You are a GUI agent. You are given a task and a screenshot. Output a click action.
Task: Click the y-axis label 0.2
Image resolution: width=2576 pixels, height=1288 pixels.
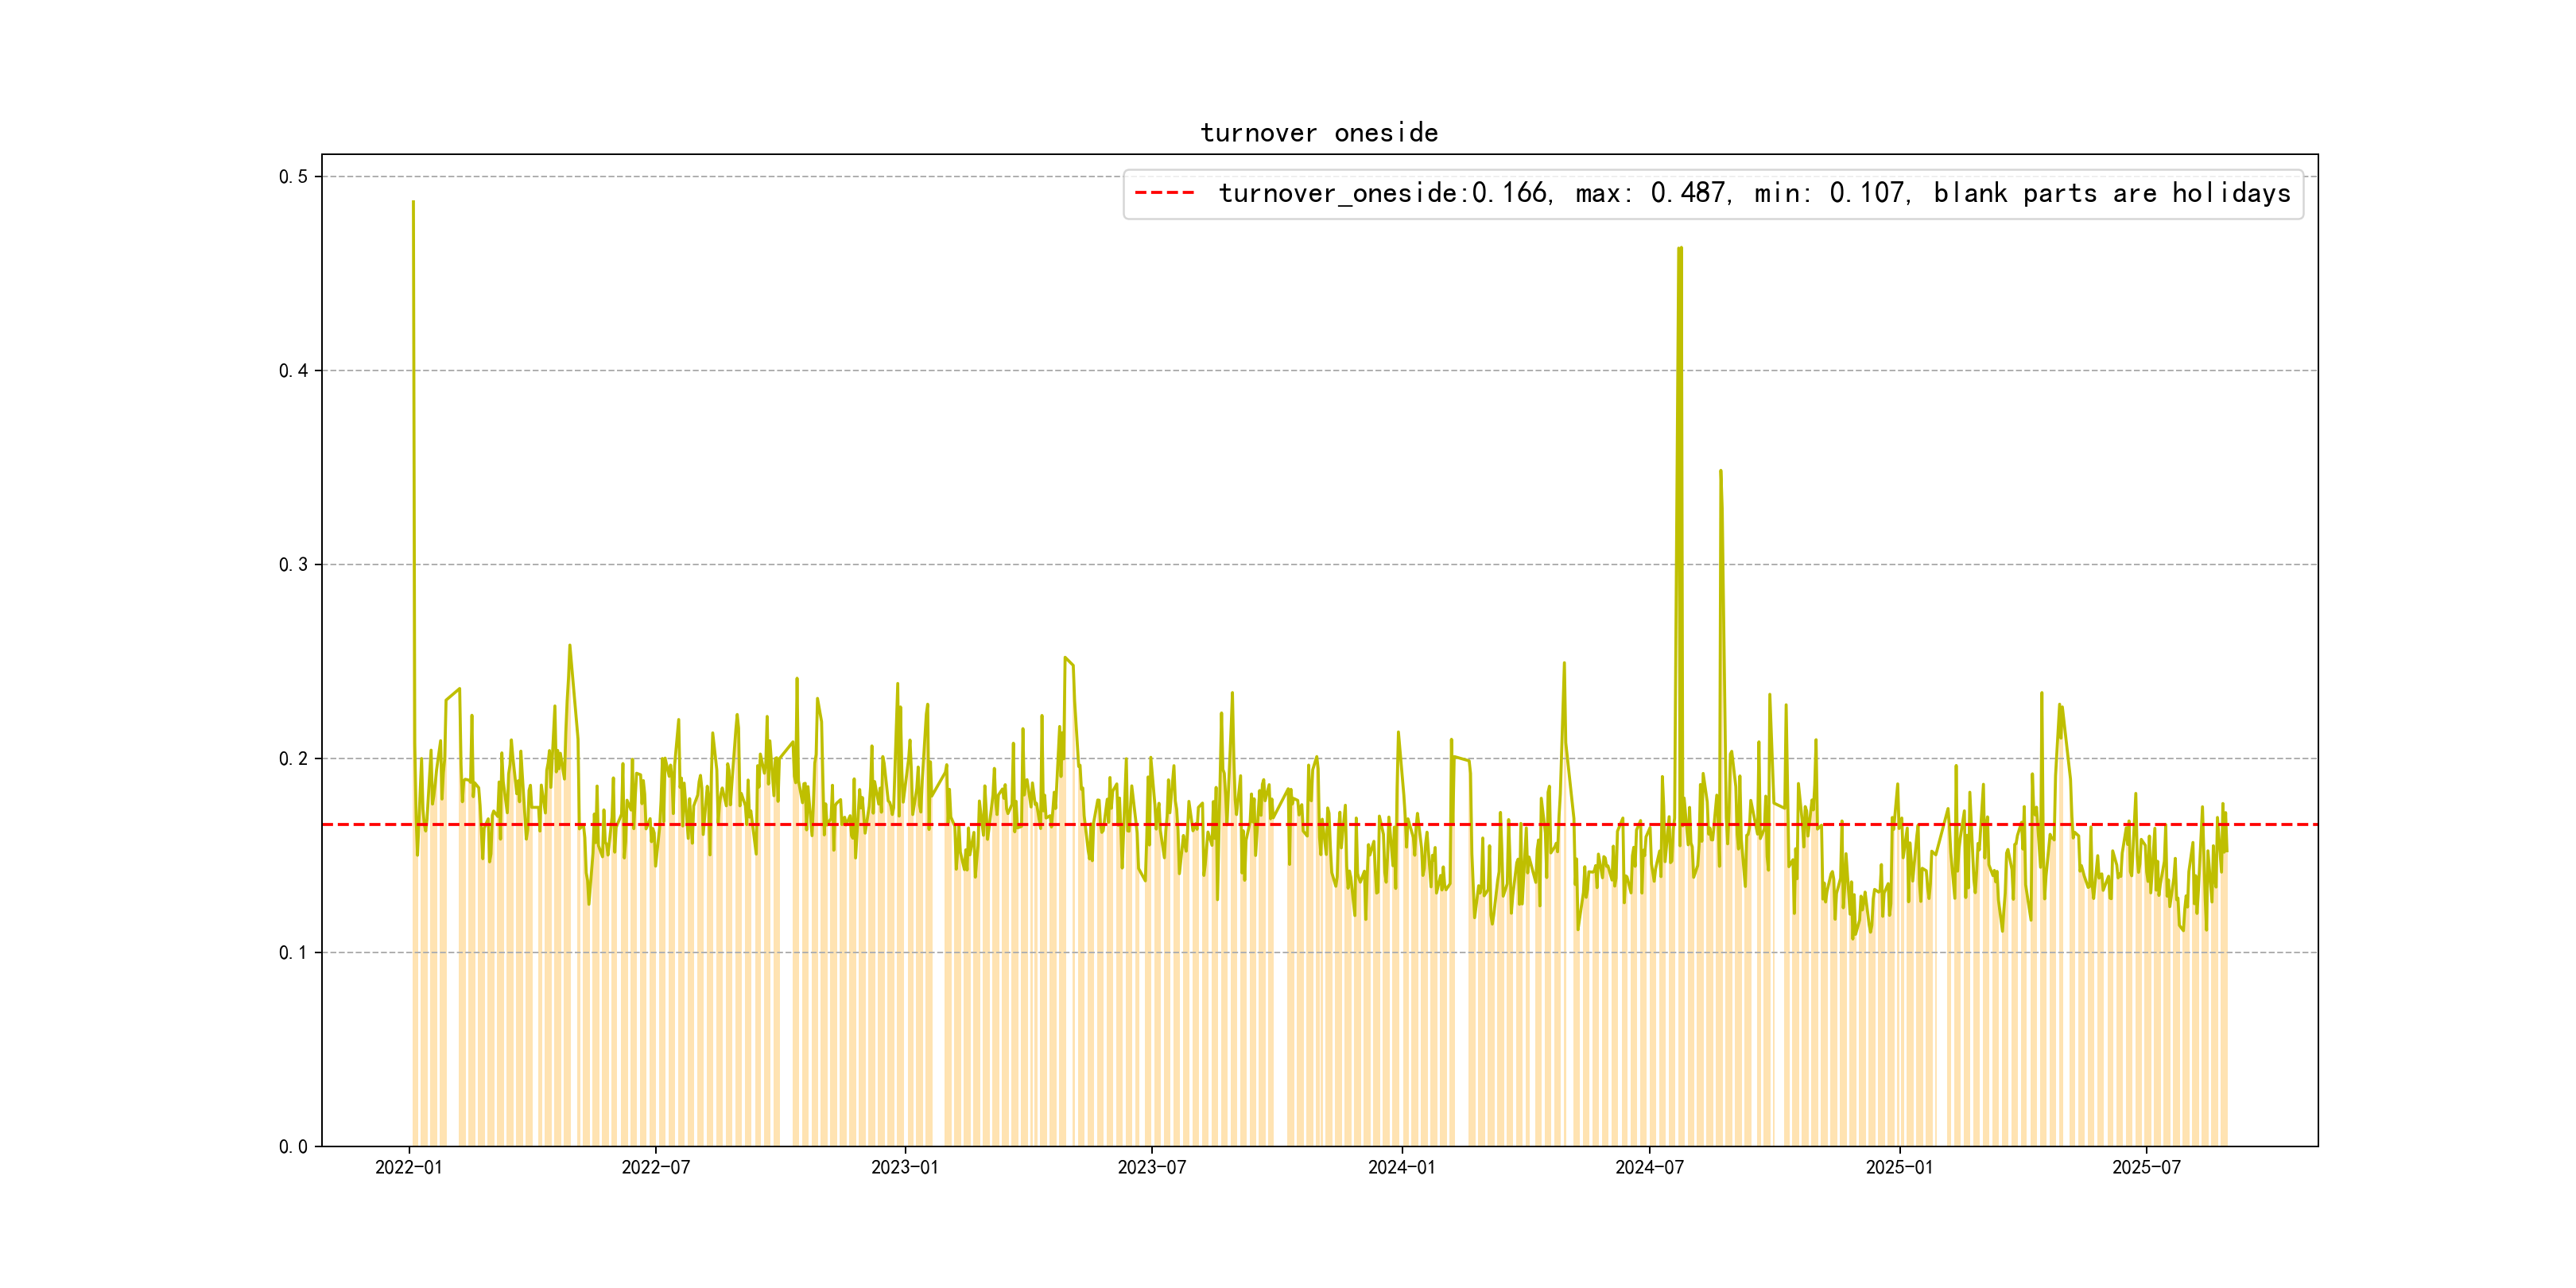tap(293, 759)
